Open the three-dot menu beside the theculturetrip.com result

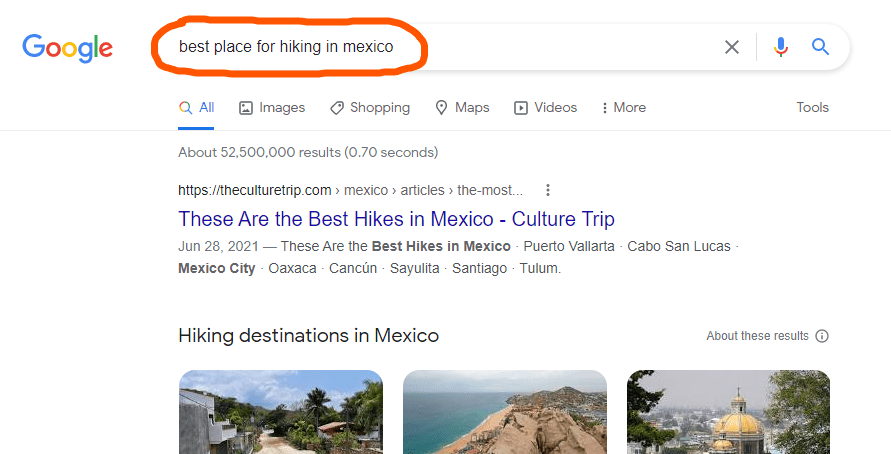pos(548,190)
